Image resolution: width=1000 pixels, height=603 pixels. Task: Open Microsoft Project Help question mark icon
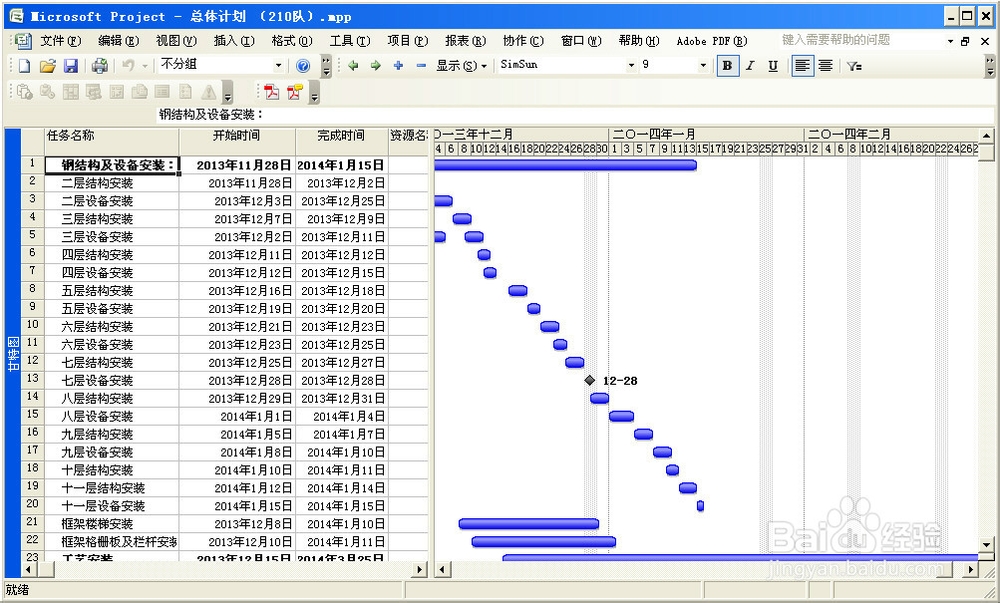pos(303,66)
